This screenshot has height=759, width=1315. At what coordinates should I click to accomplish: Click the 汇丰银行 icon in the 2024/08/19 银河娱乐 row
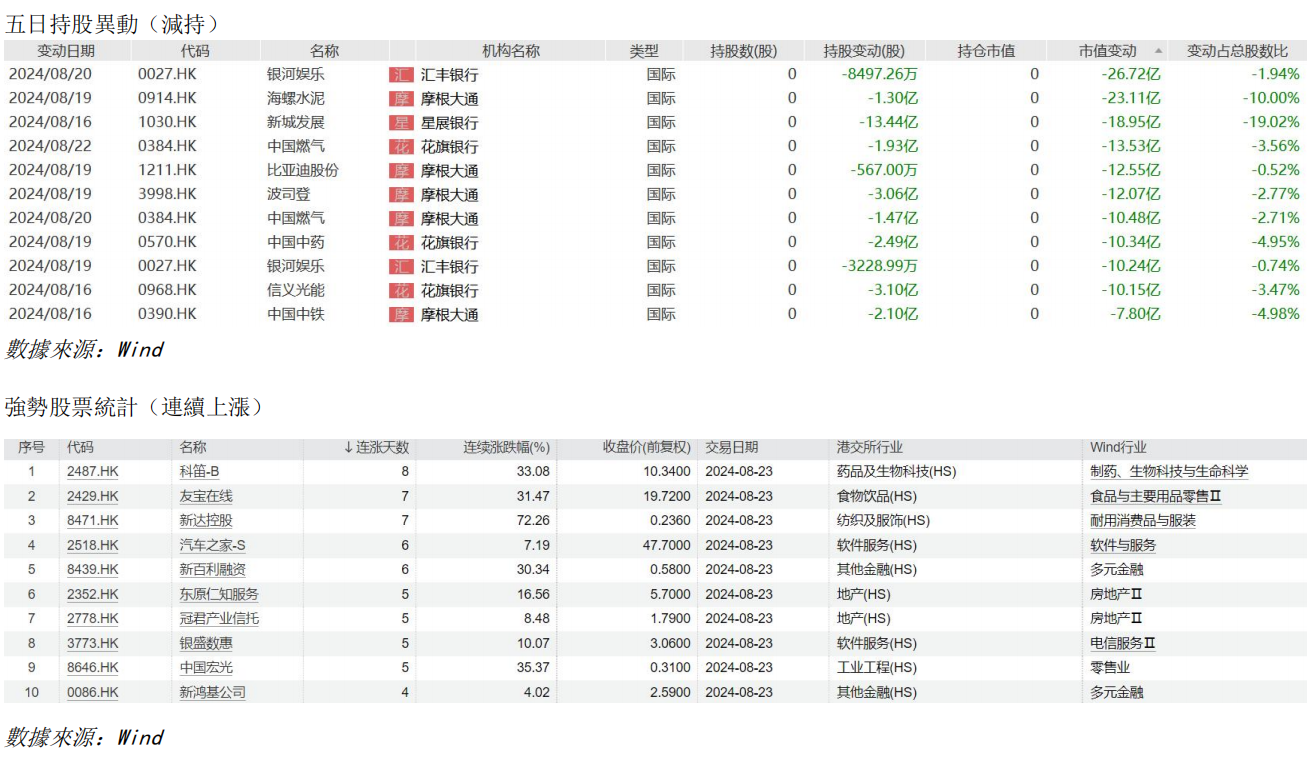click(401, 267)
